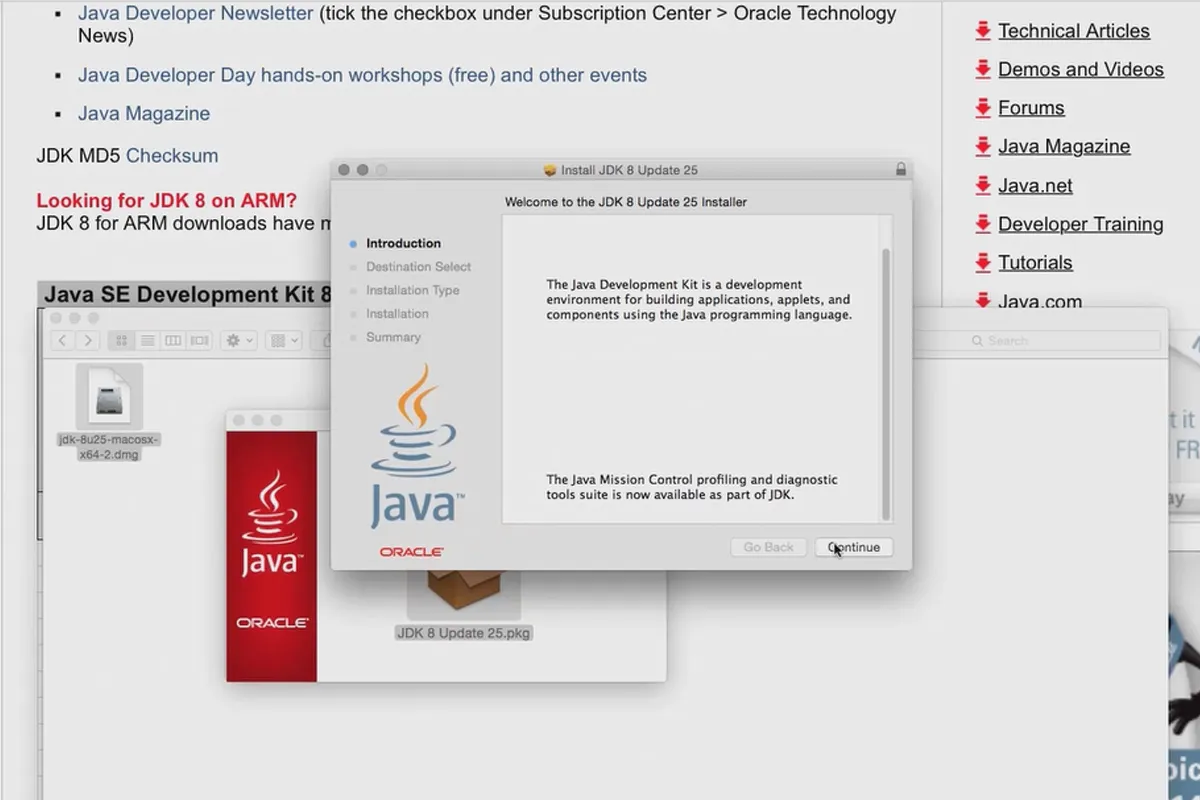Screen dimensions: 1200x800
Task: Open the Java.com sidebar link
Action: tap(1040, 302)
